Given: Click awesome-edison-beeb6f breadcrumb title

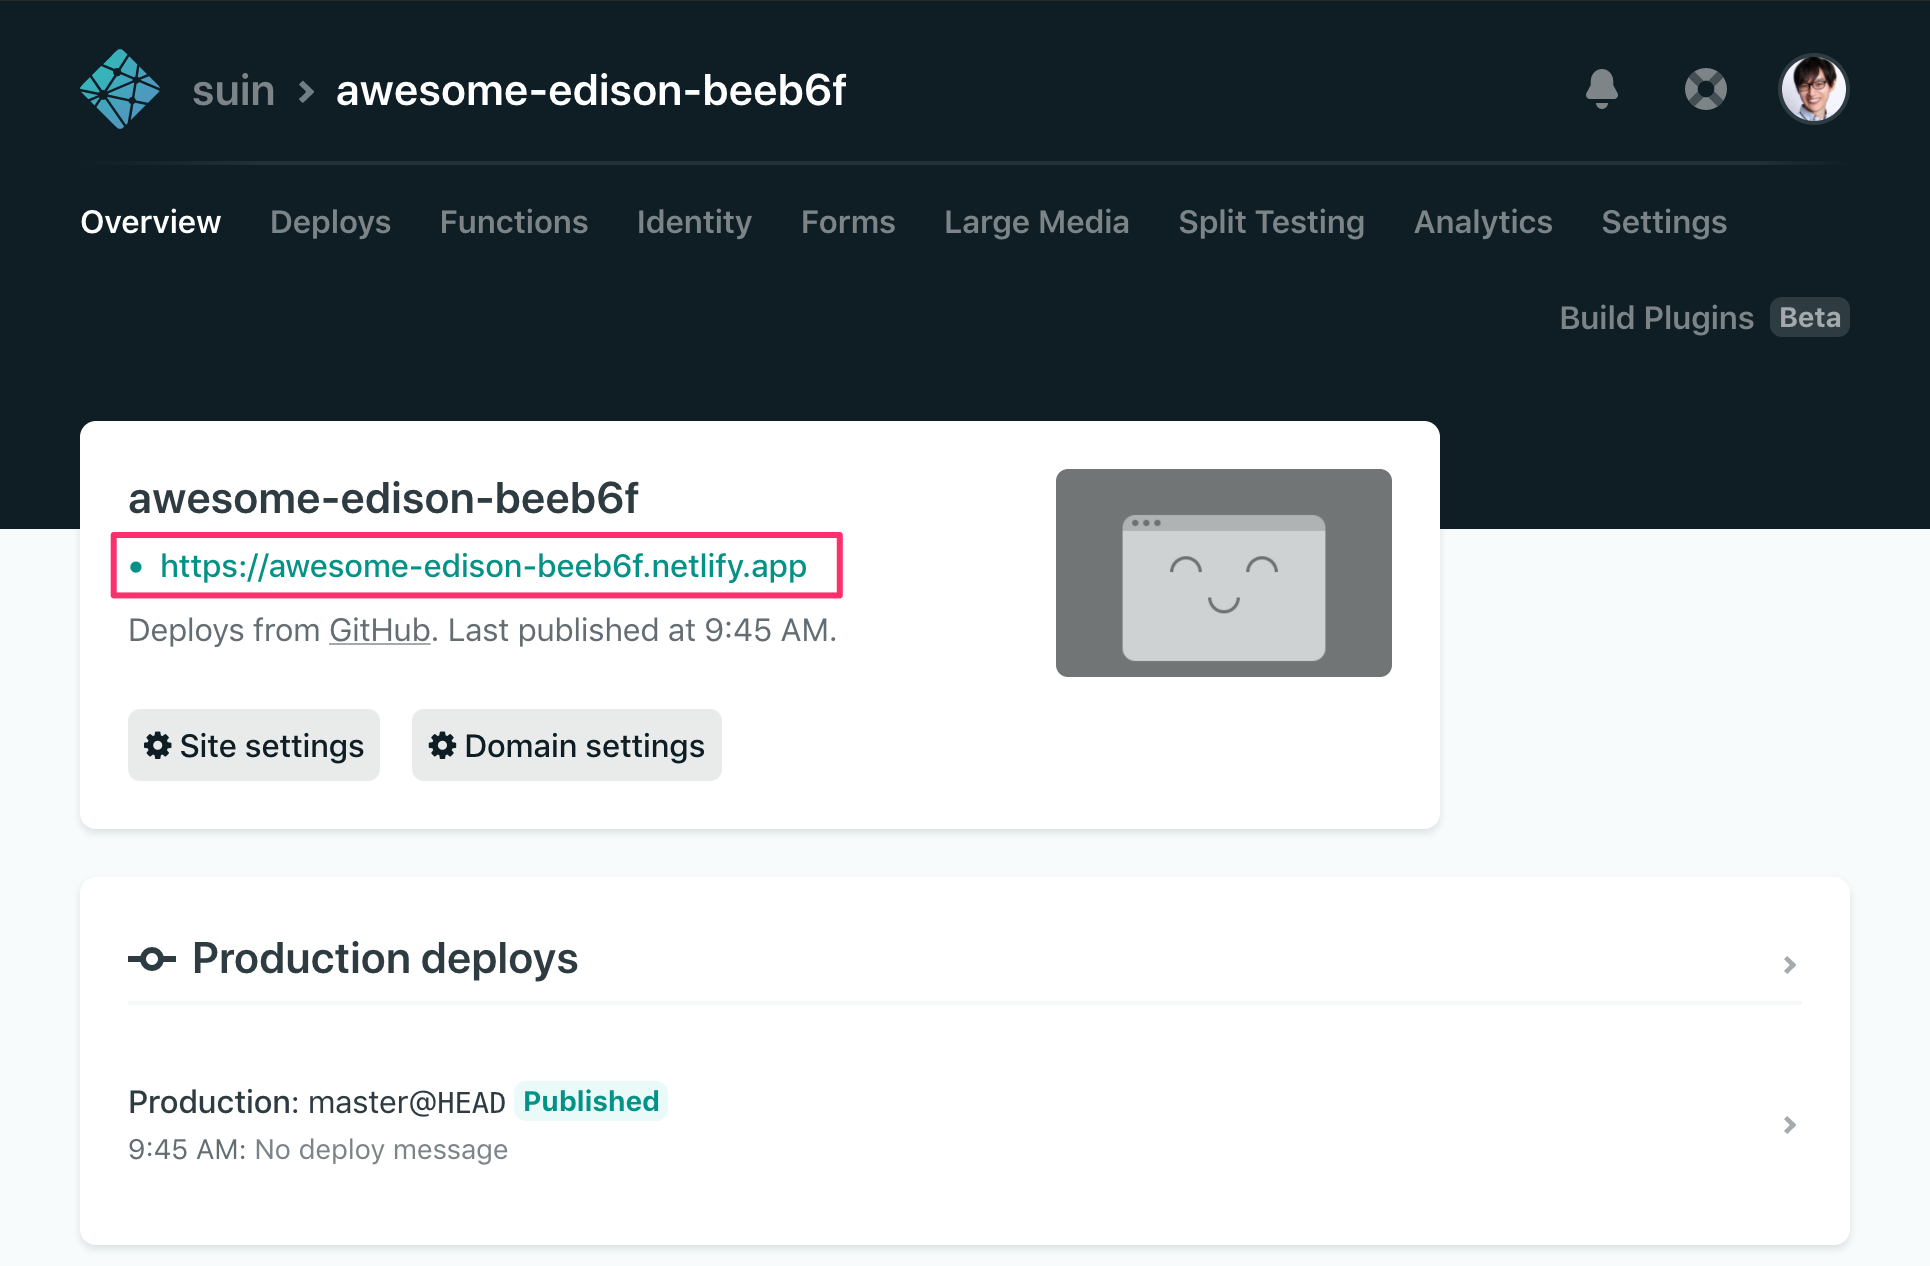Looking at the screenshot, I should tap(591, 91).
